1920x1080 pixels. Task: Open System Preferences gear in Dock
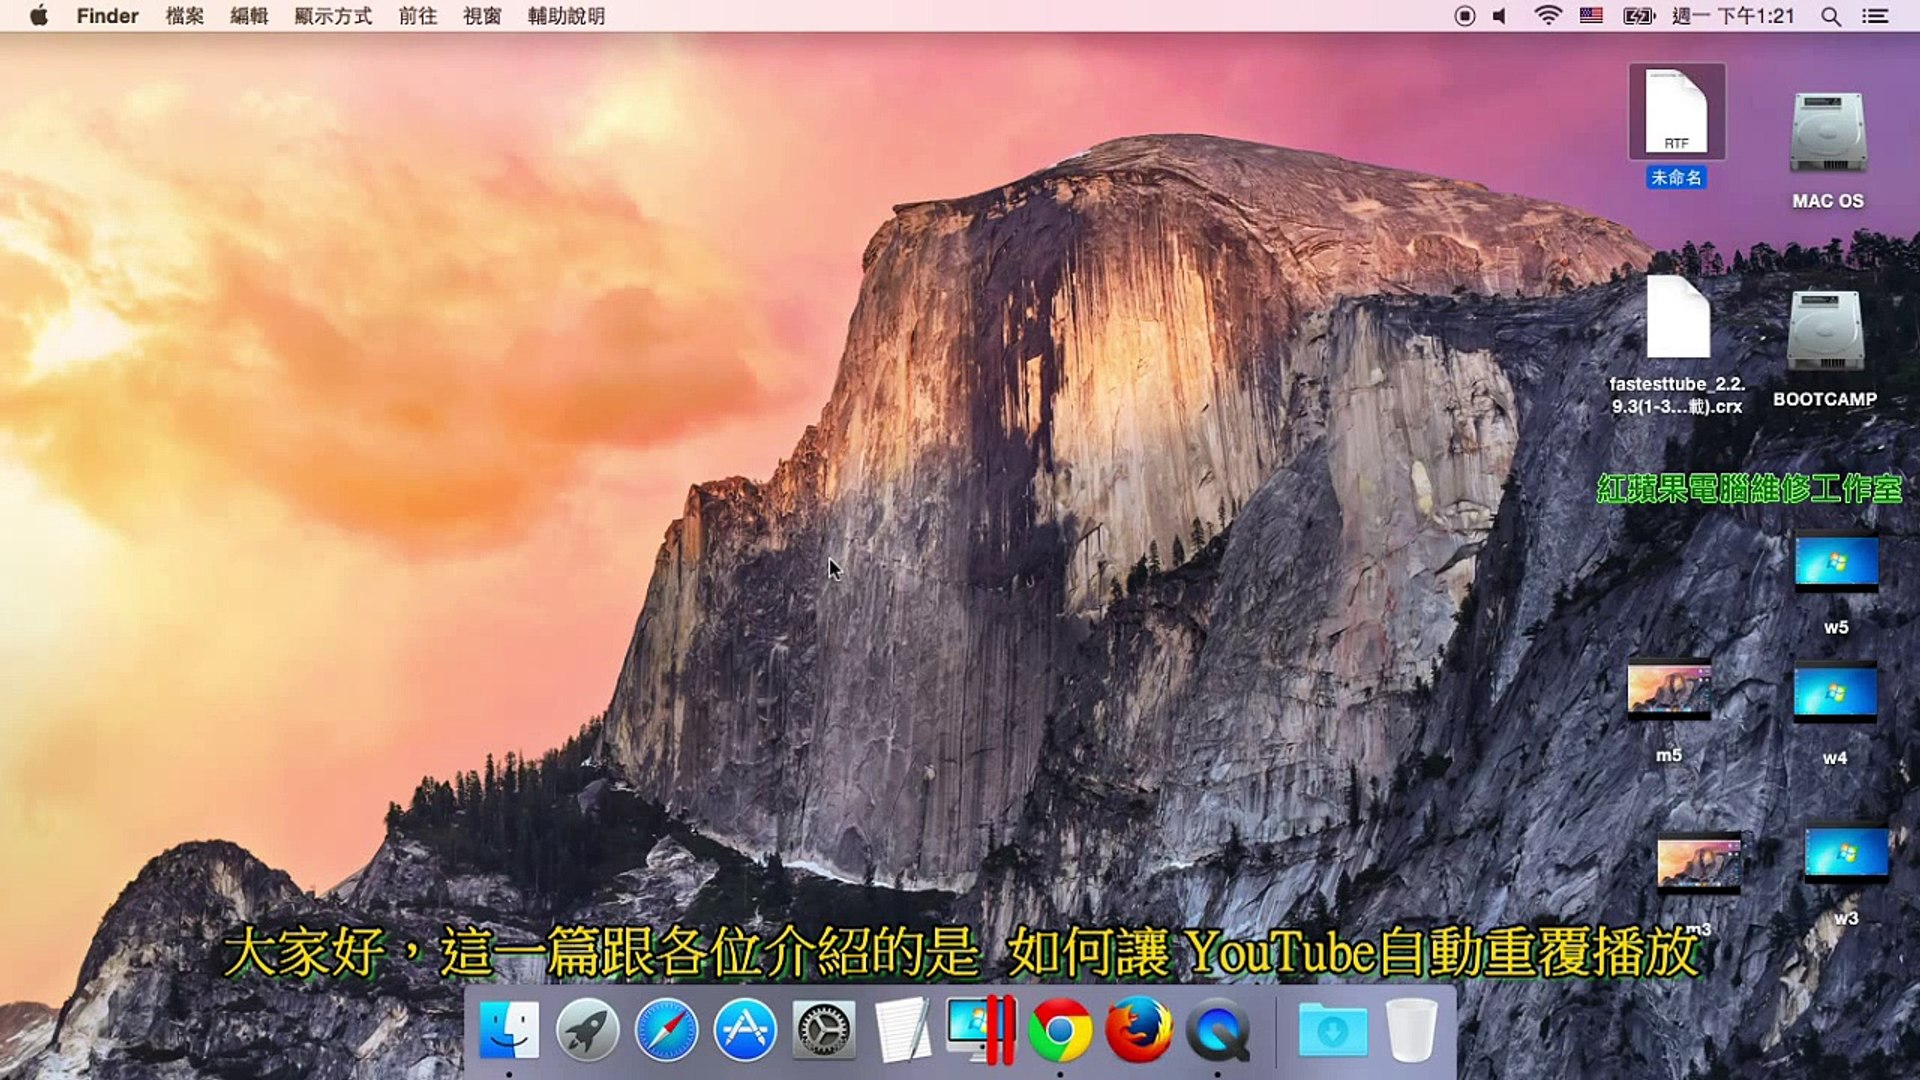(x=824, y=1030)
